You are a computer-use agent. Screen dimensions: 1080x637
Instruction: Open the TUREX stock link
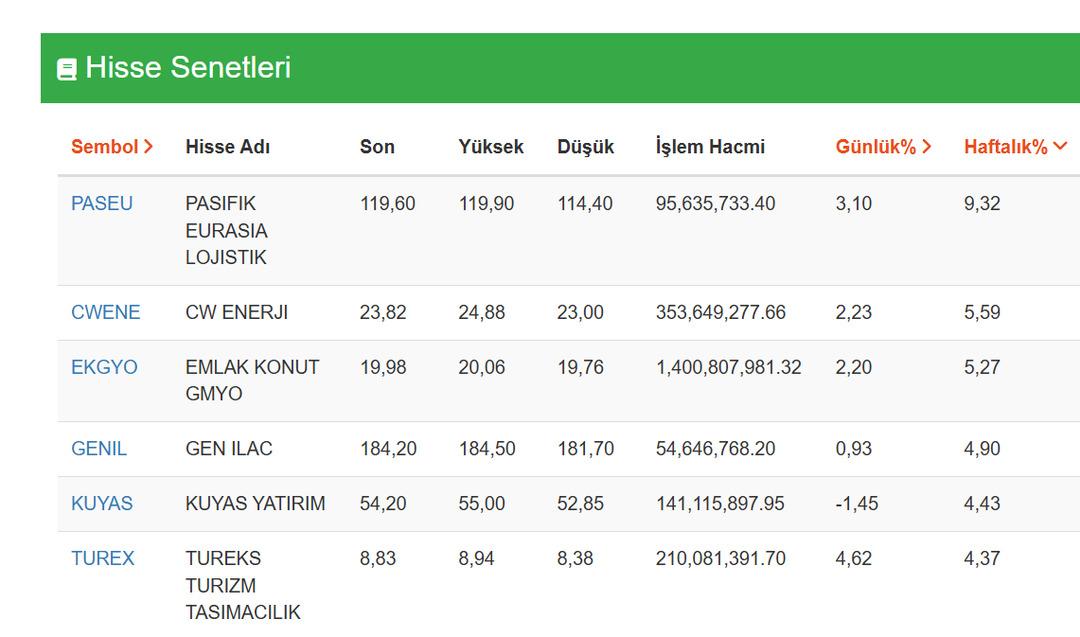pos(102,559)
